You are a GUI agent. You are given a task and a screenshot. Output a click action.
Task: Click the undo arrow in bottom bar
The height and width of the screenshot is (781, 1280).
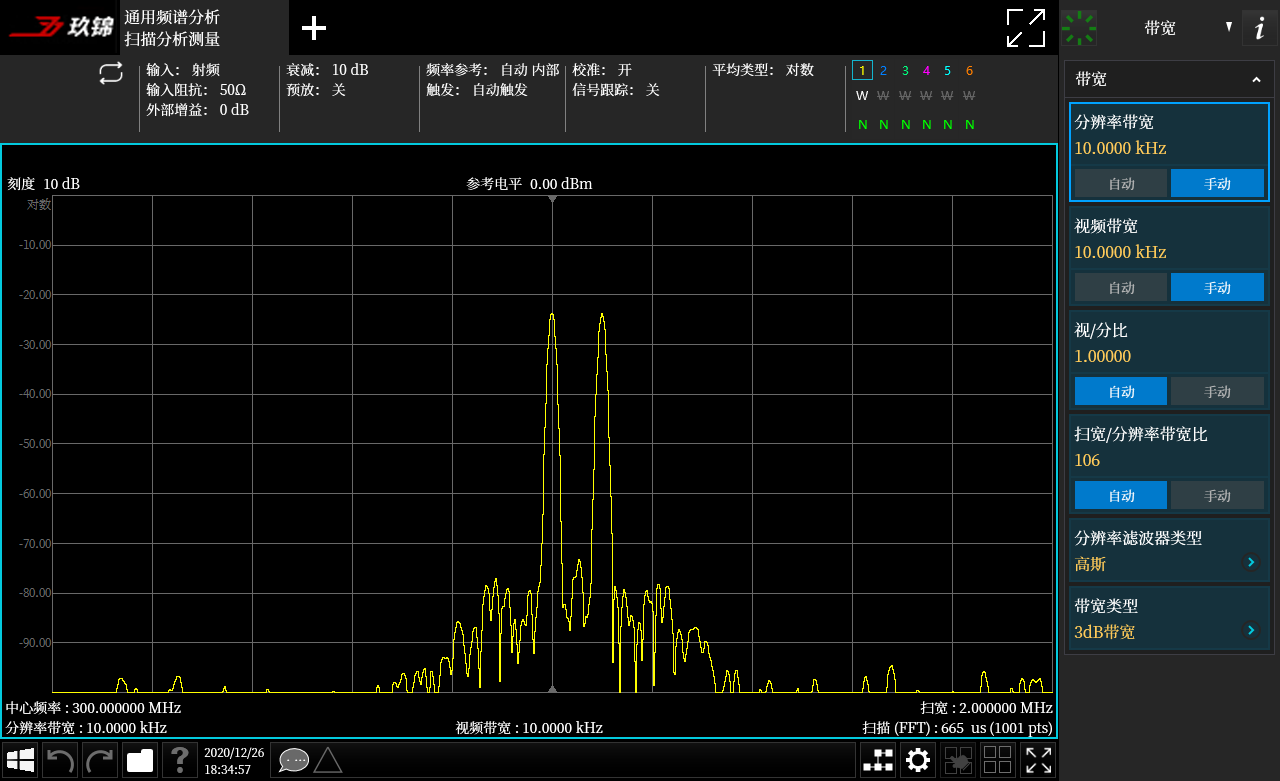coord(60,761)
